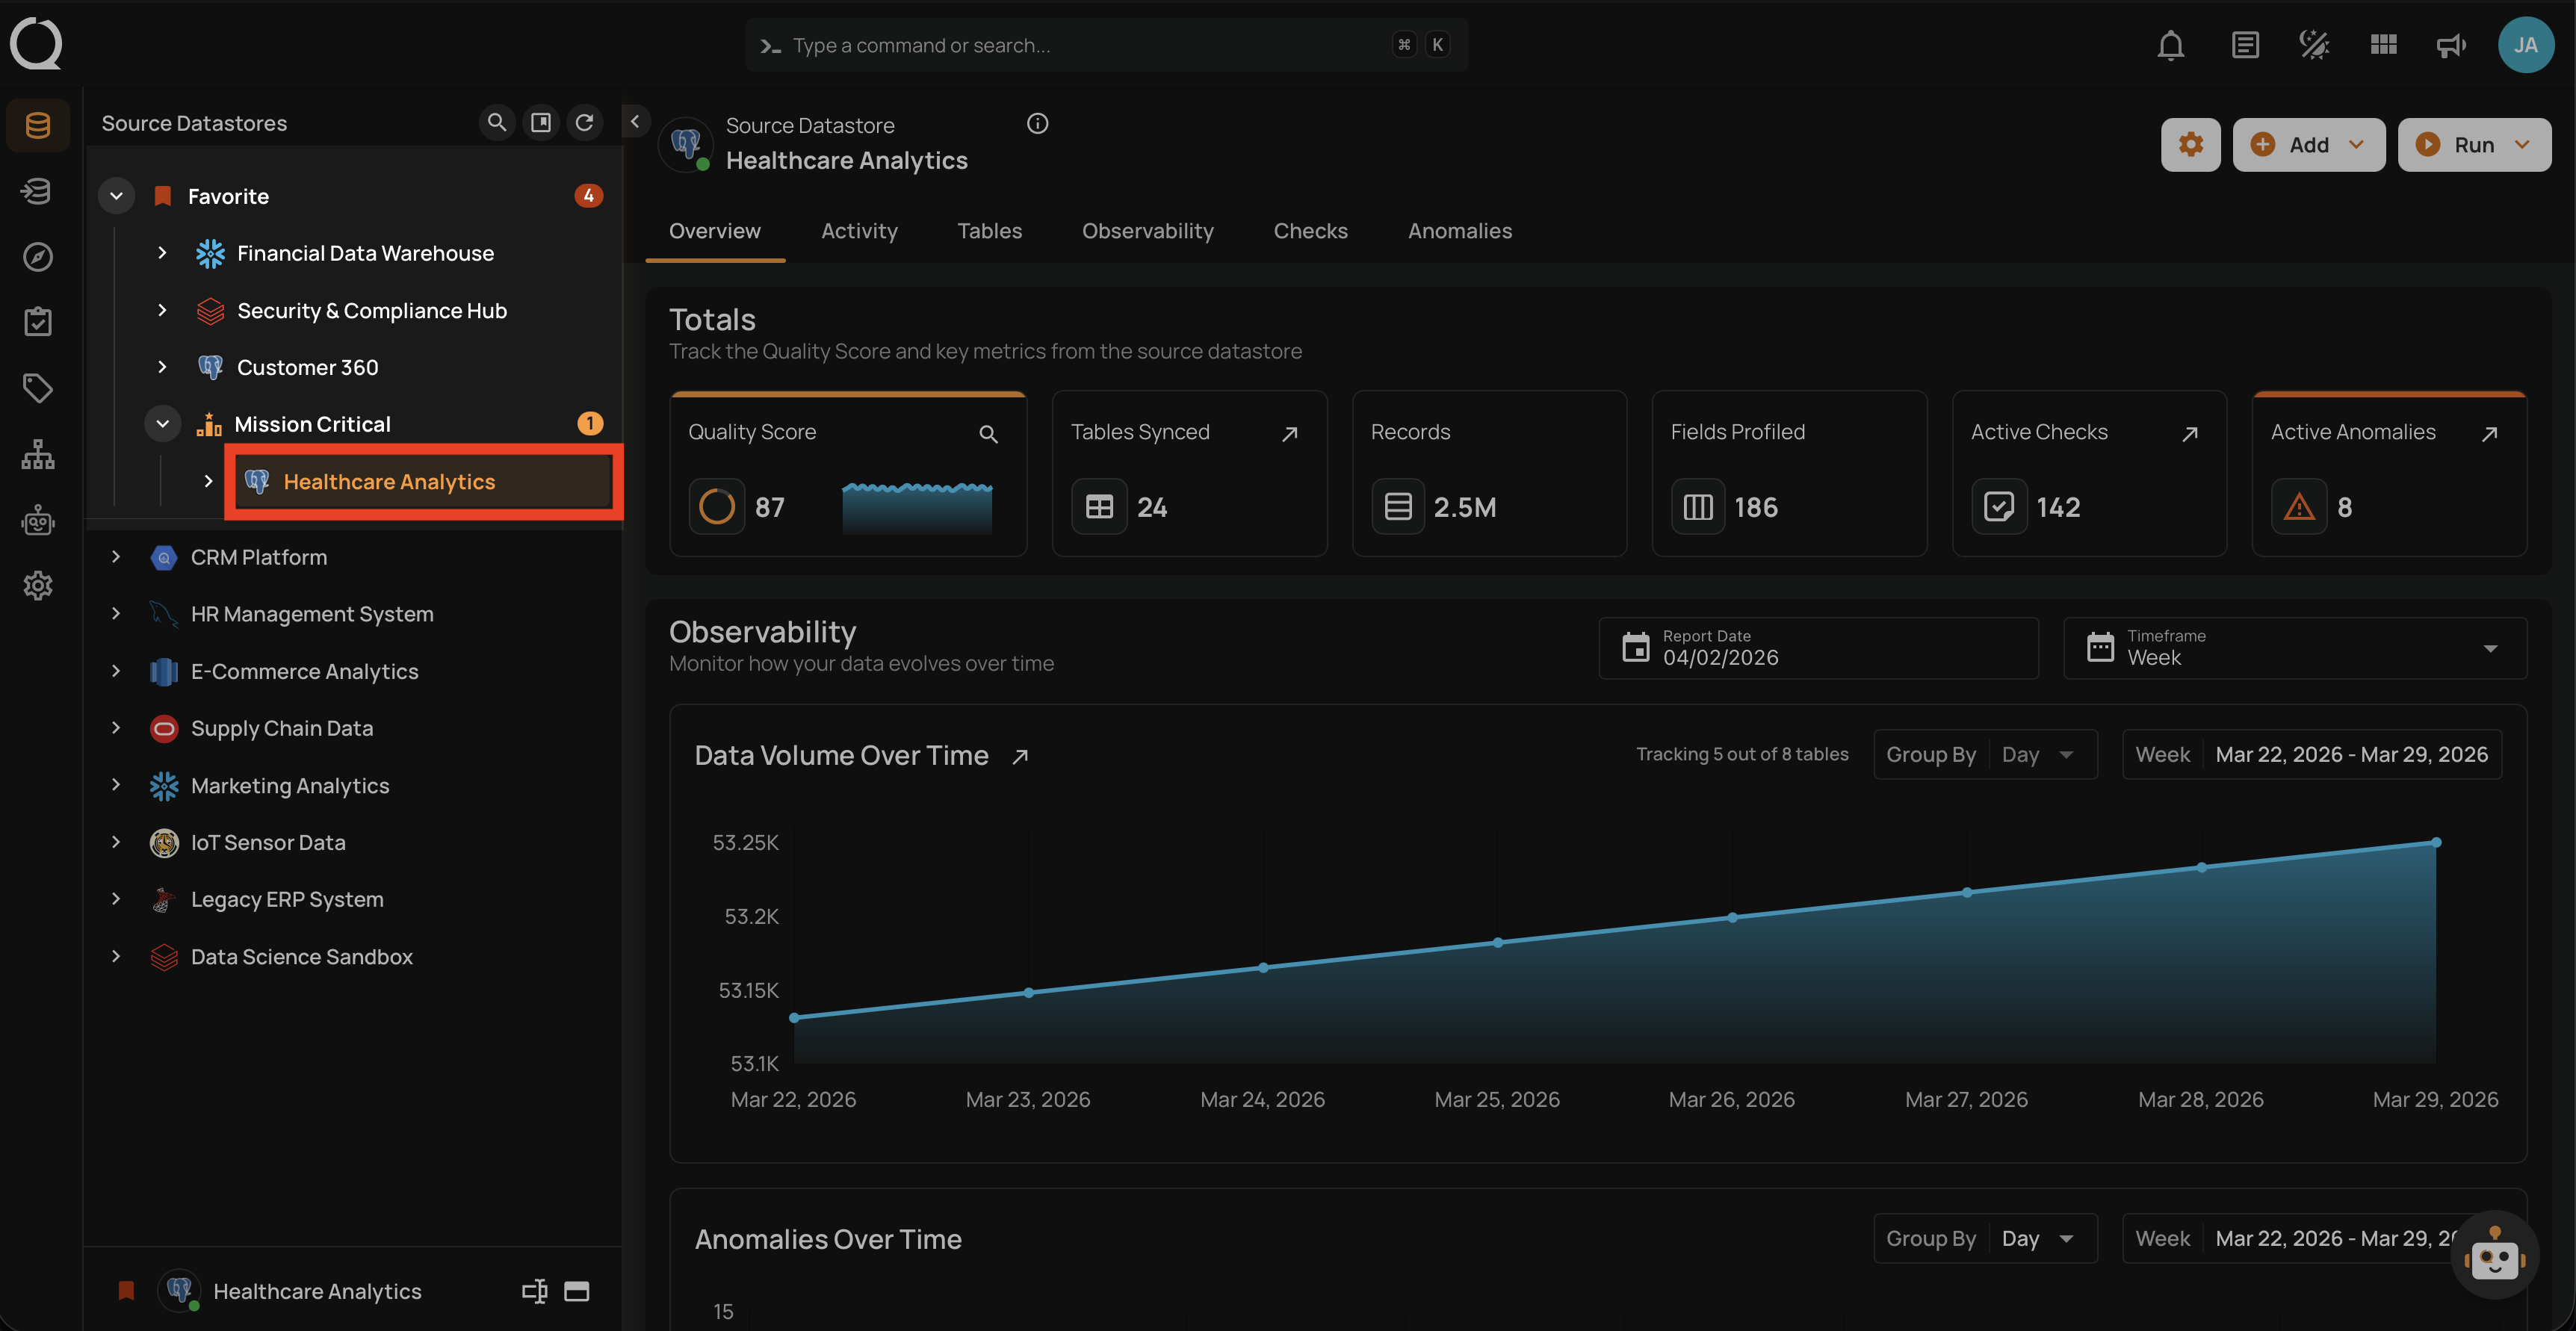Click the search icon in Source Datastores panel
The image size is (2576, 1331).
(497, 122)
